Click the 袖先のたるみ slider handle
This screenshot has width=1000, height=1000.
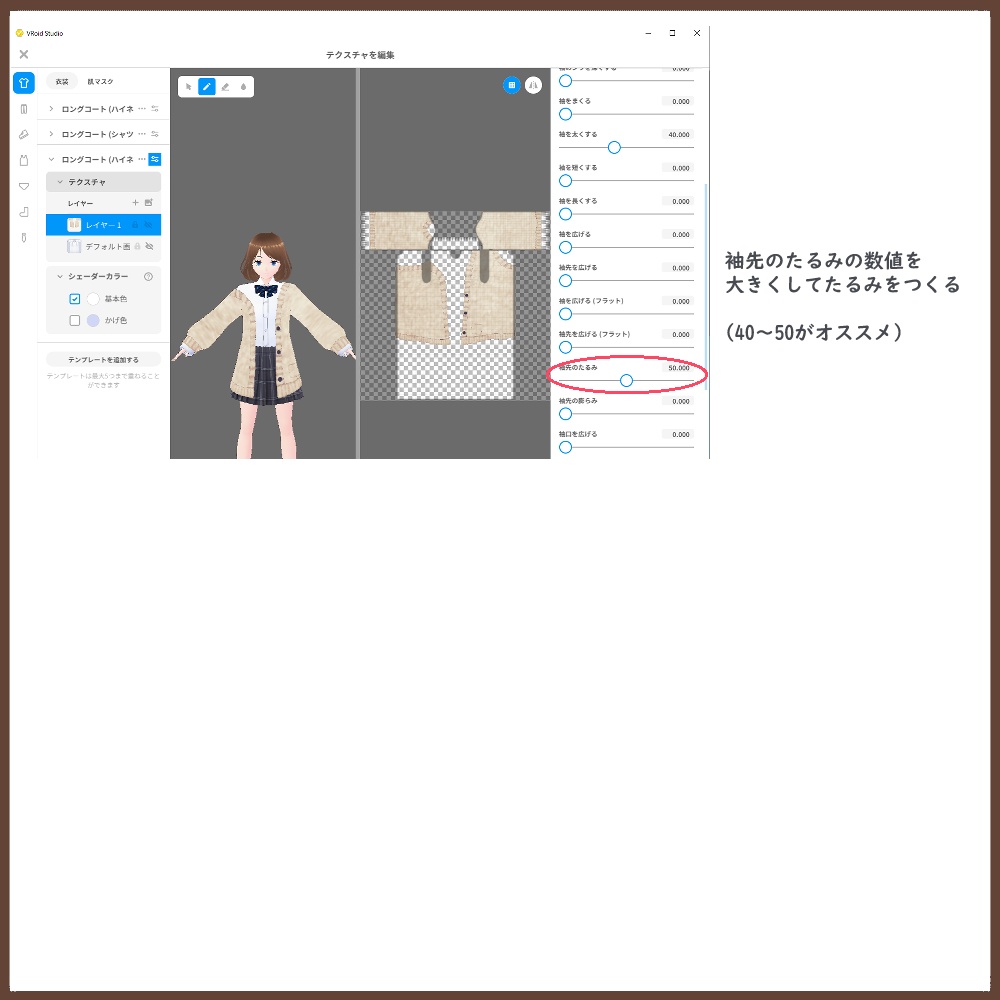tap(626, 381)
